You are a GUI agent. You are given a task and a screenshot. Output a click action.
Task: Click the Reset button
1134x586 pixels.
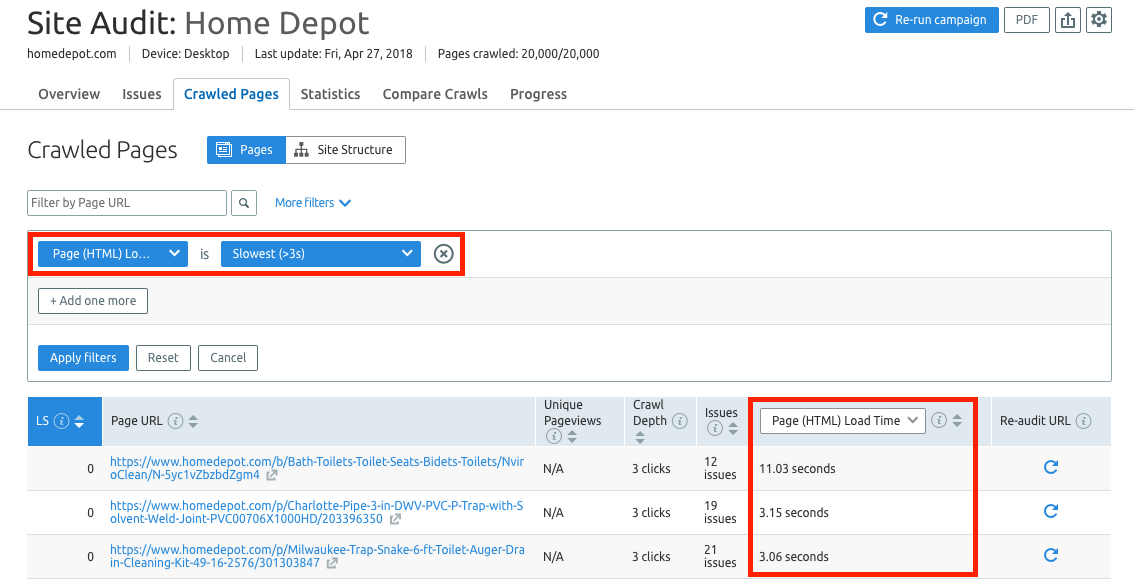point(163,357)
